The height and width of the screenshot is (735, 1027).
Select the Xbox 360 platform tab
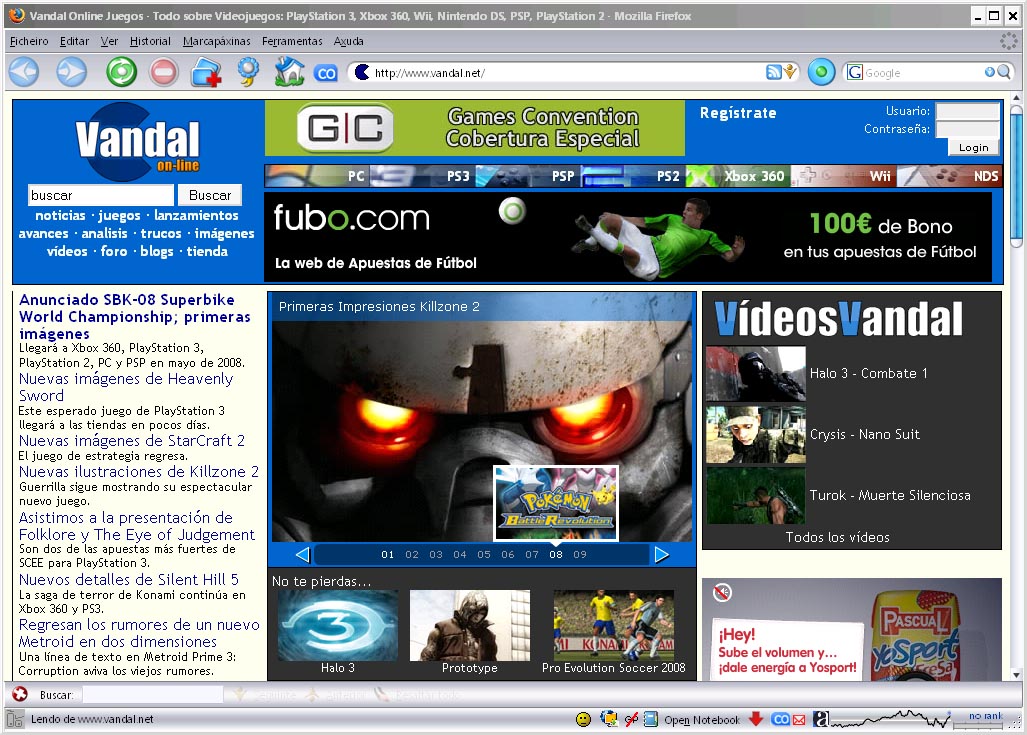click(x=738, y=176)
